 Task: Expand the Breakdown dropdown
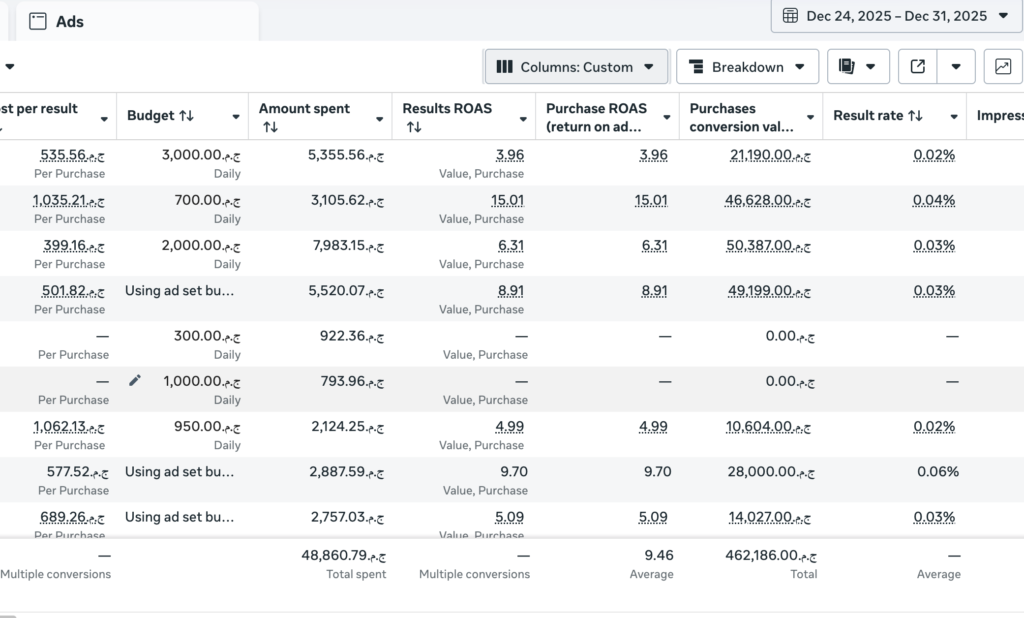tap(747, 67)
